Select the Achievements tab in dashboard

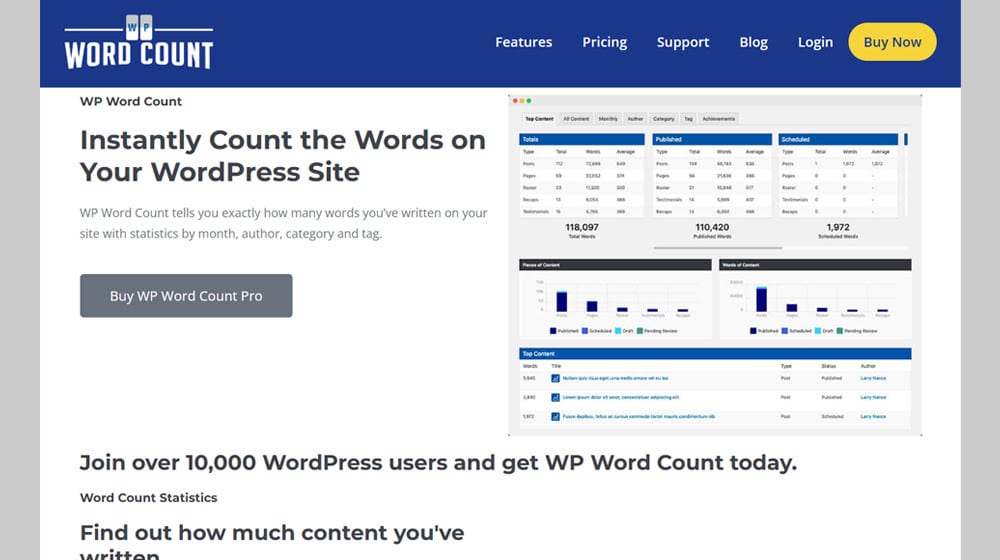[x=719, y=119]
